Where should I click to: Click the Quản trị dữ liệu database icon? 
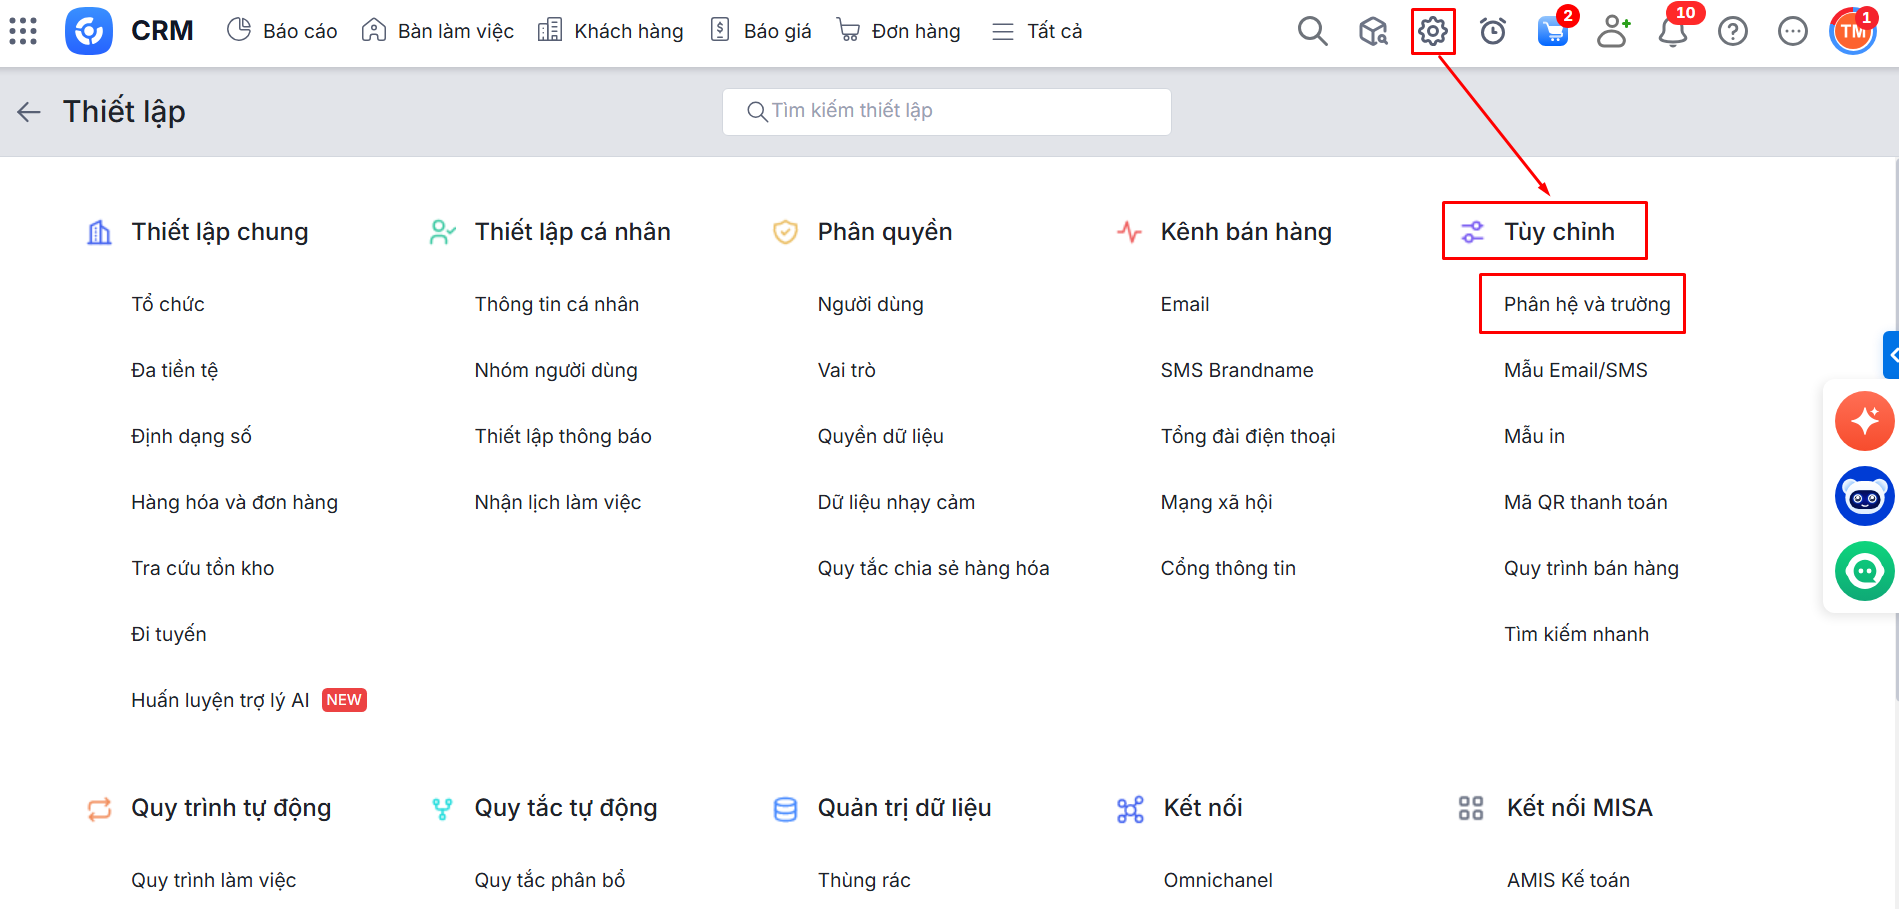click(x=786, y=809)
